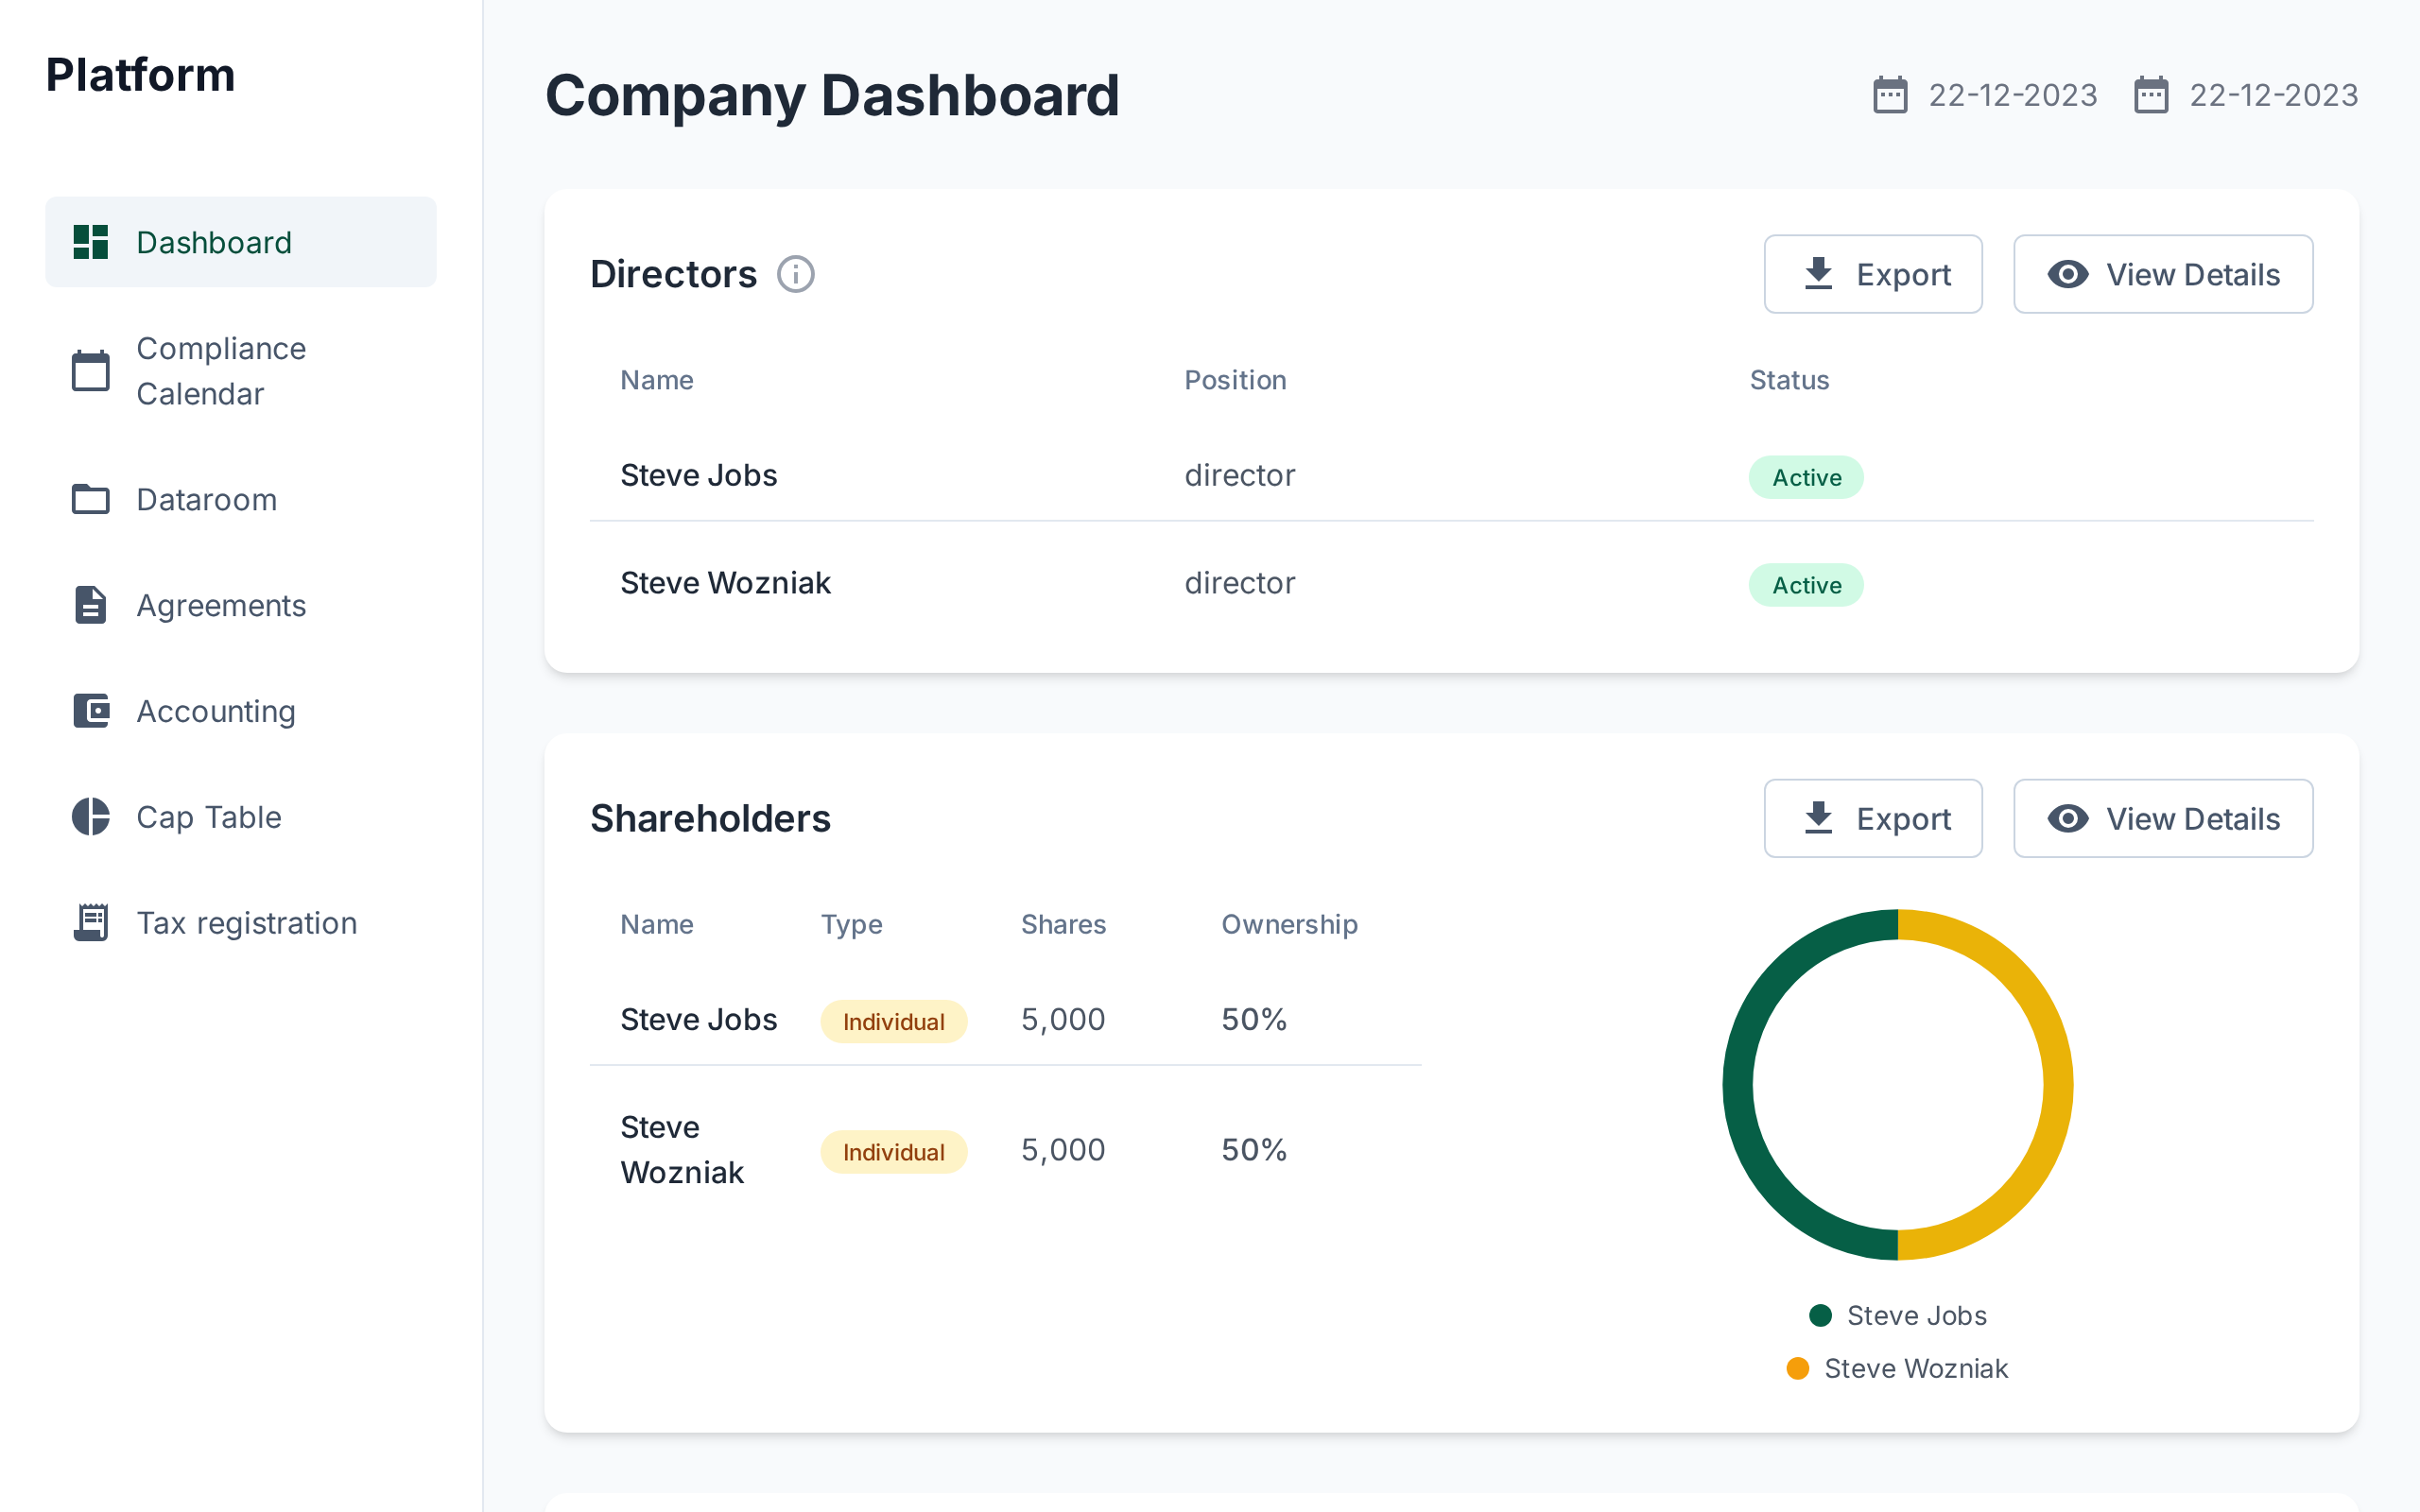2420x1512 pixels.
Task: Click the Cap Table pie chart icon
Action: pyautogui.click(x=90, y=817)
